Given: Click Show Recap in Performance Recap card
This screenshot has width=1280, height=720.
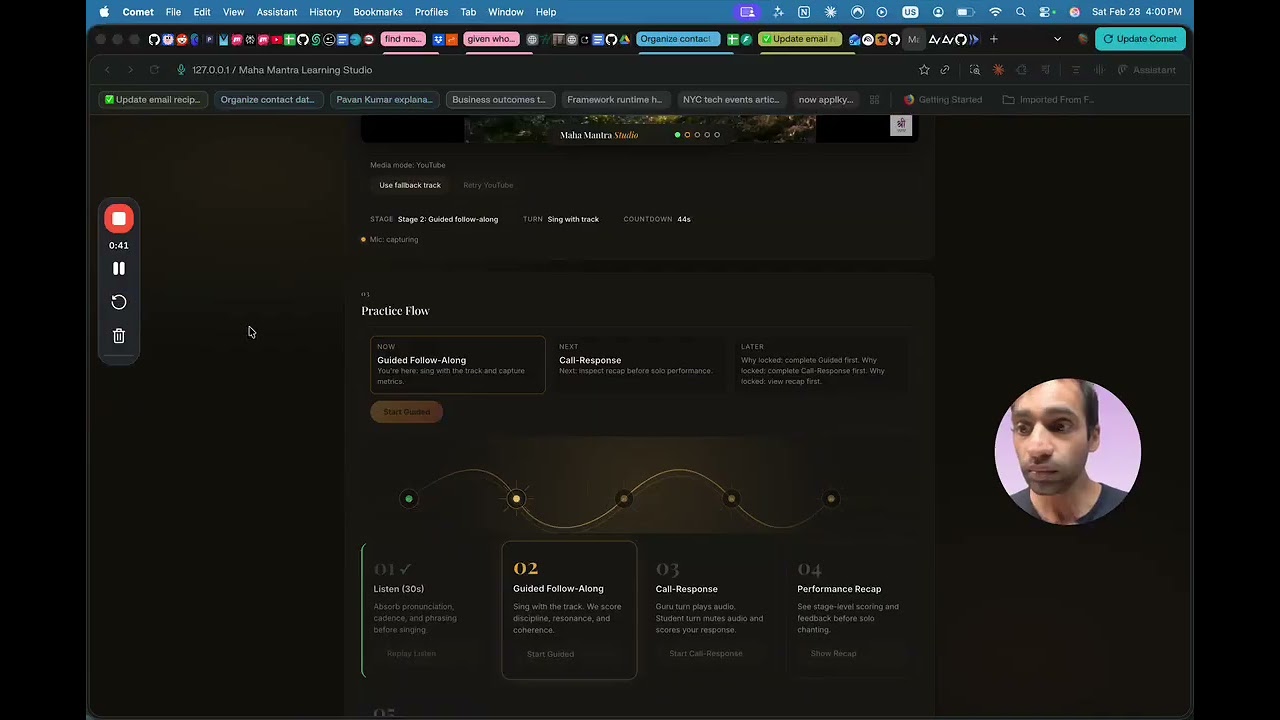Looking at the screenshot, I should point(833,654).
